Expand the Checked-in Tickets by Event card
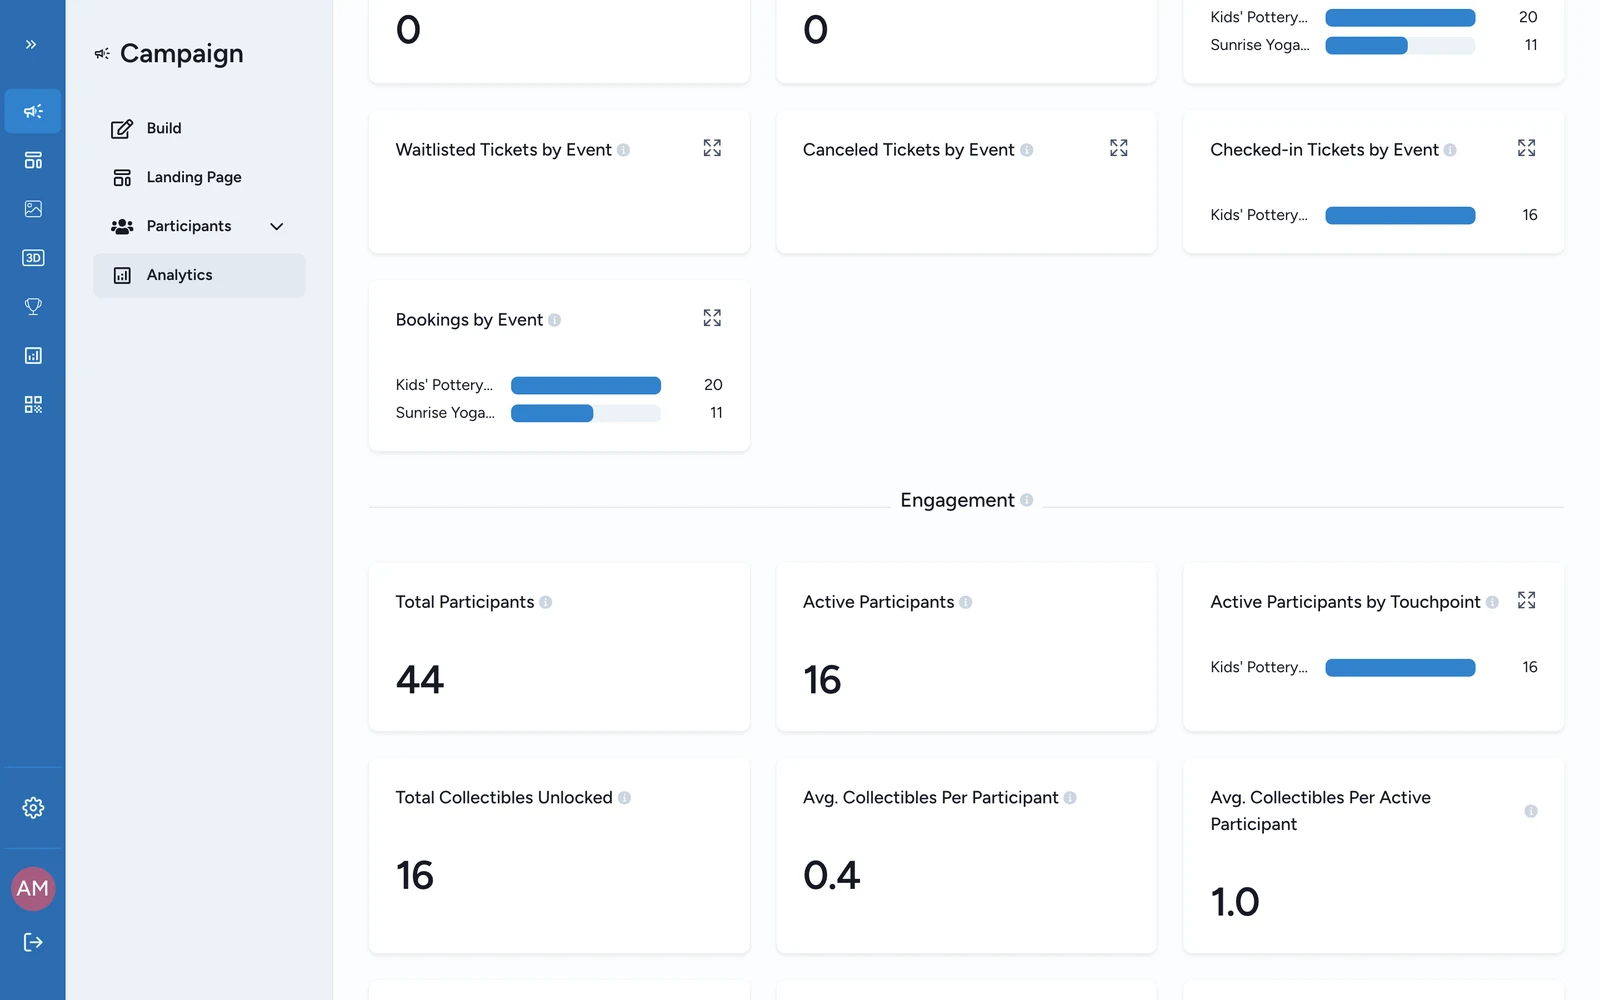The height and width of the screenshot is (1000, 1600). (x=1527, y=148)
